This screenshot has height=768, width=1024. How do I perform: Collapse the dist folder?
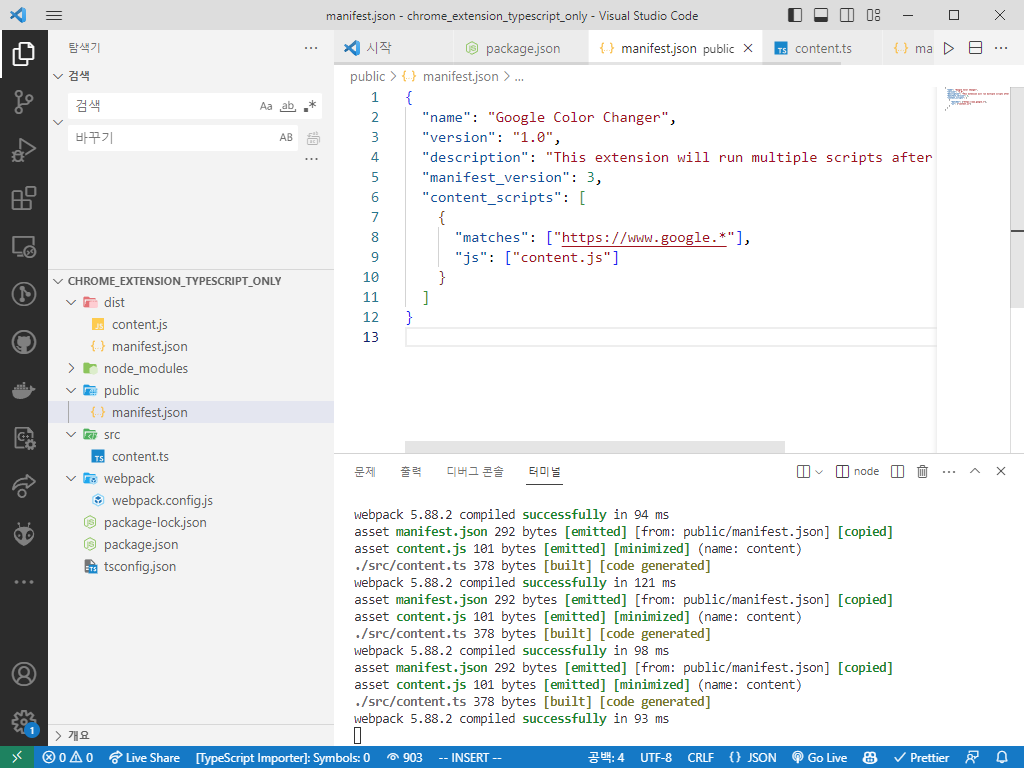click(71, 302)
